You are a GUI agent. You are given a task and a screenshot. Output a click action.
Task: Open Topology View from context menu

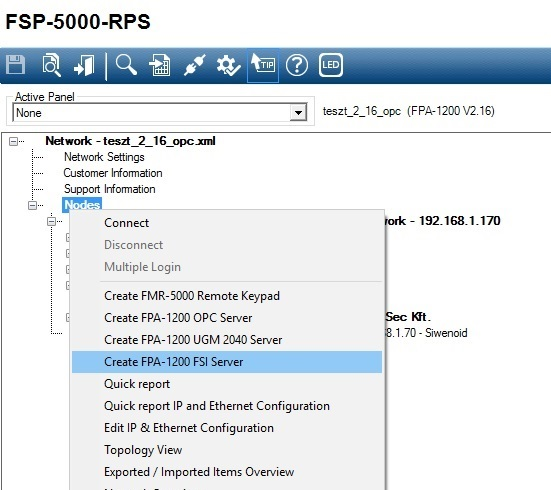tap(227, 450)
